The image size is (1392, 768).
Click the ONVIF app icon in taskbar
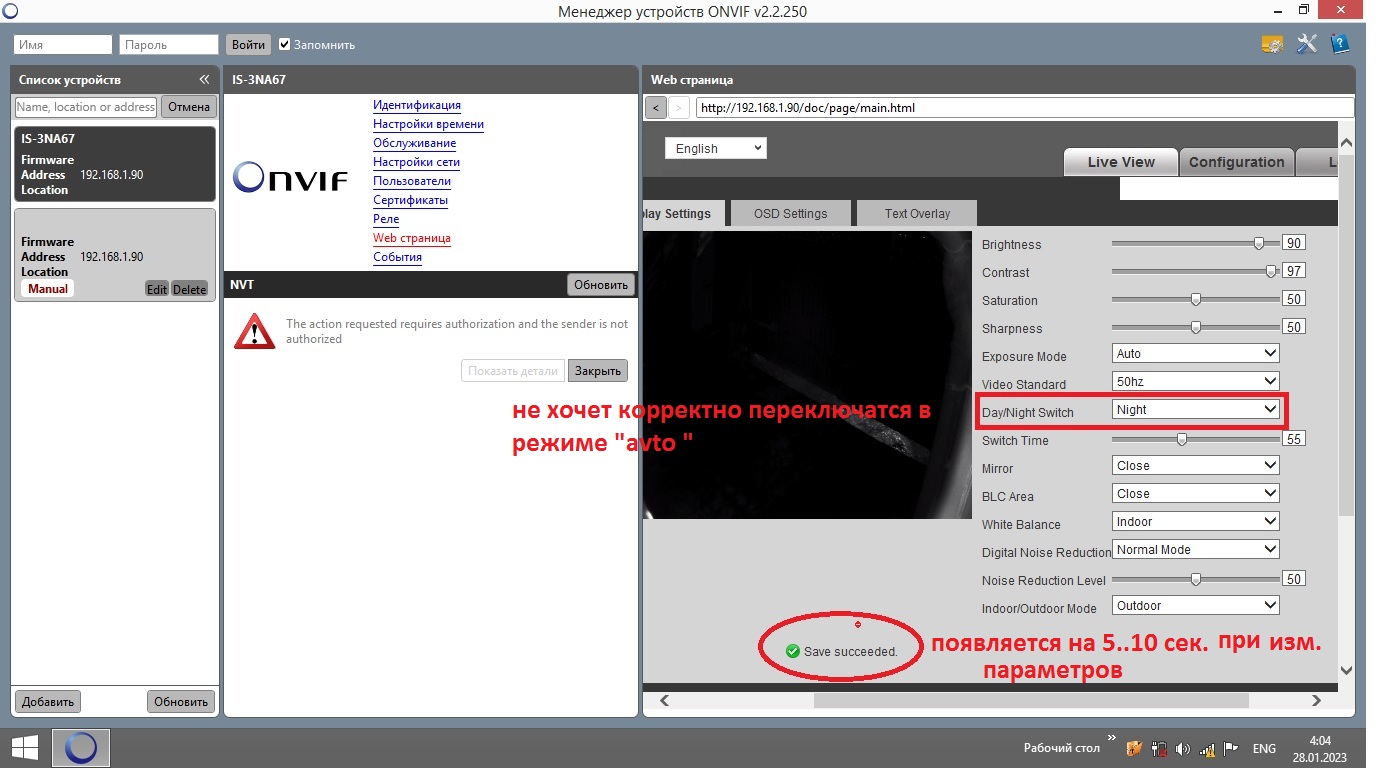(81, 747)
